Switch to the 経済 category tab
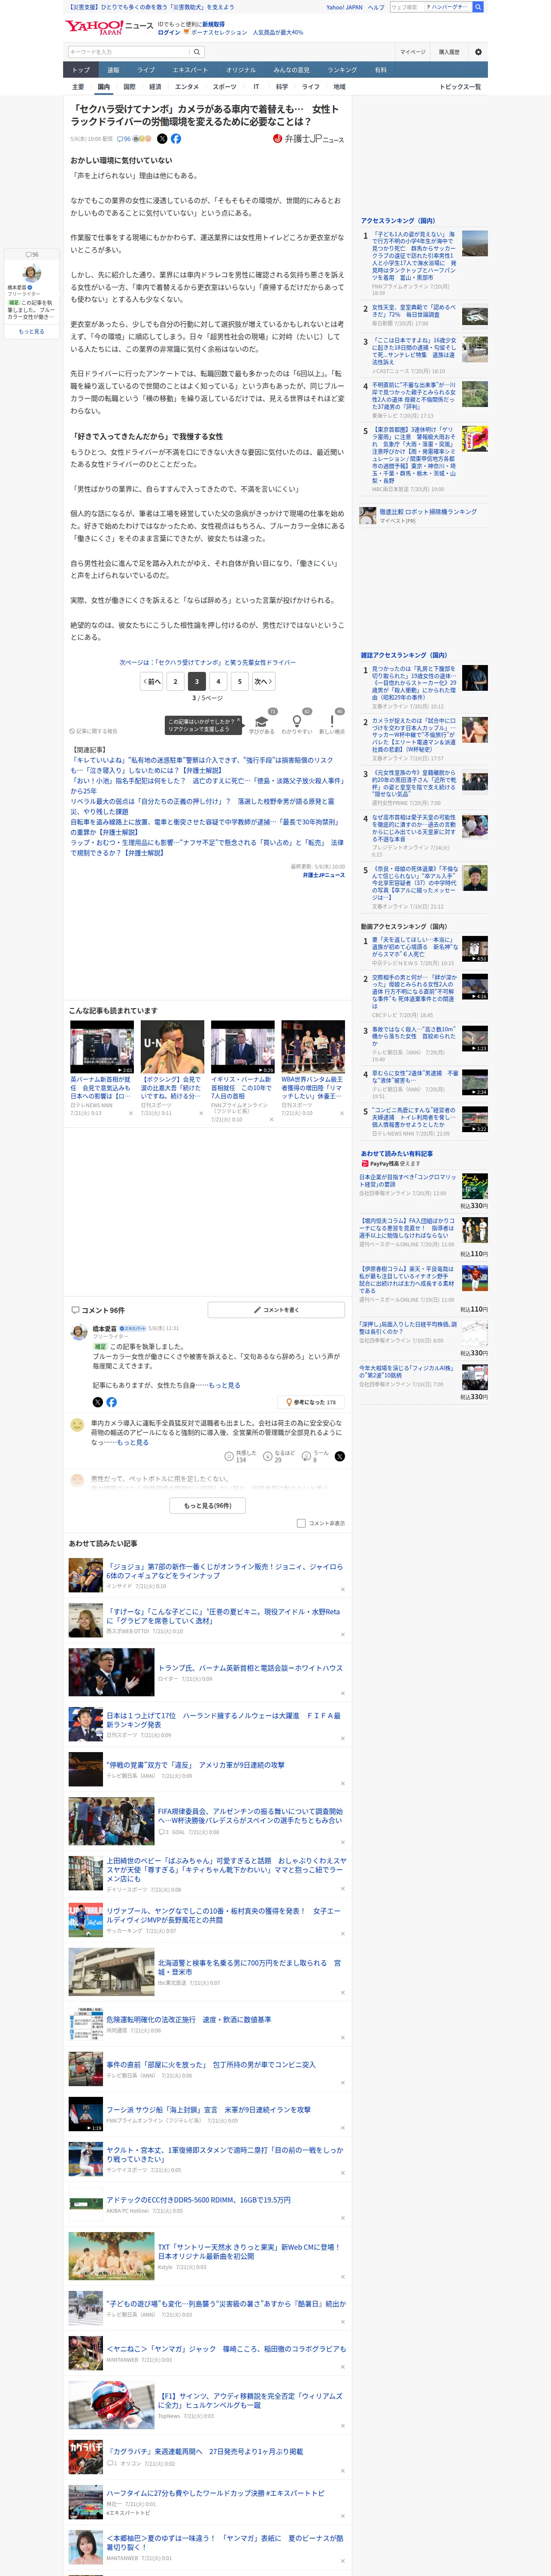Viewport: 551px width, 2576px height. [x=155, y=87]
